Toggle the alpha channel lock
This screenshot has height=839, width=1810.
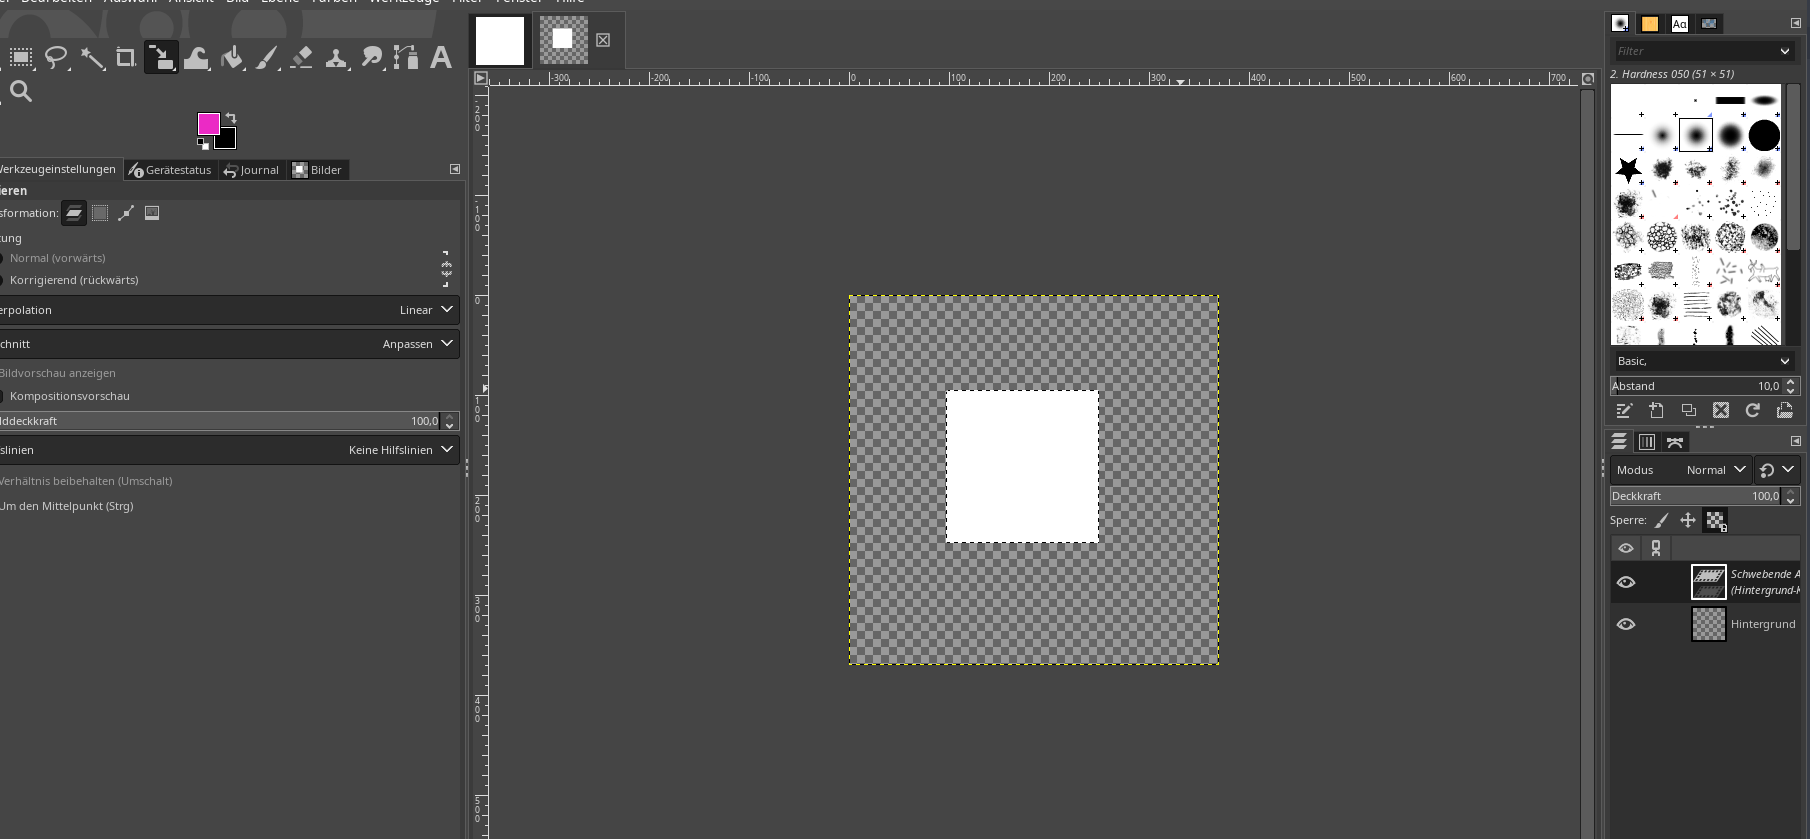1716,520
